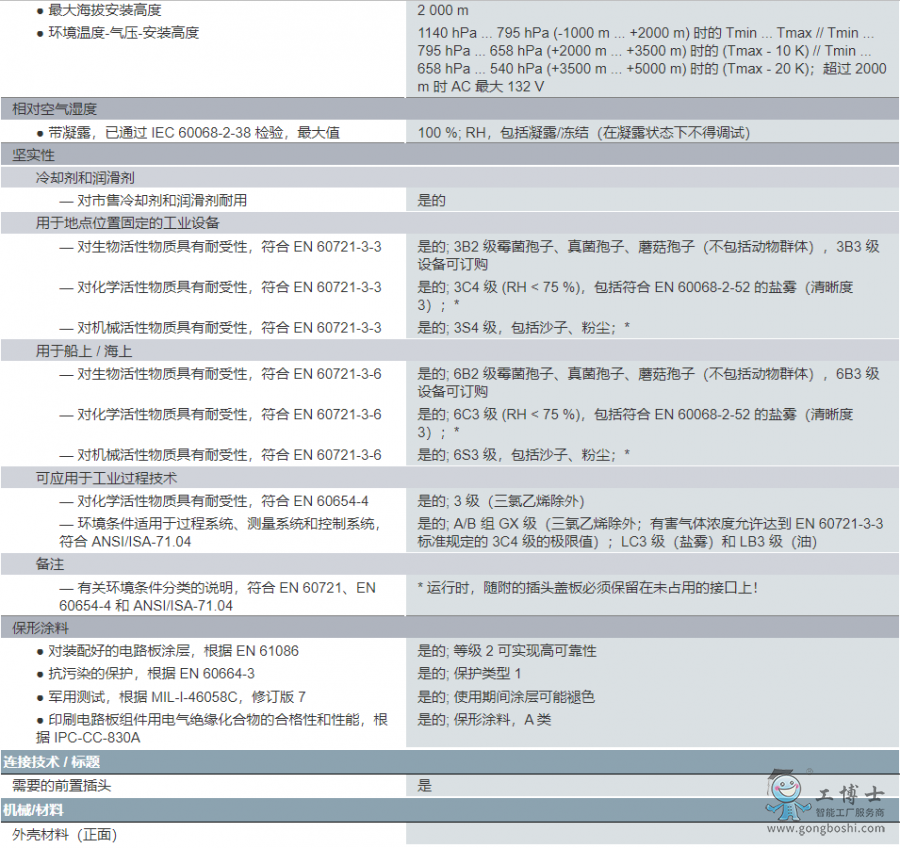Click the '环境温度-气压-安装高度' label
Viewport: 900px width, 848px height.
[123, 33]
